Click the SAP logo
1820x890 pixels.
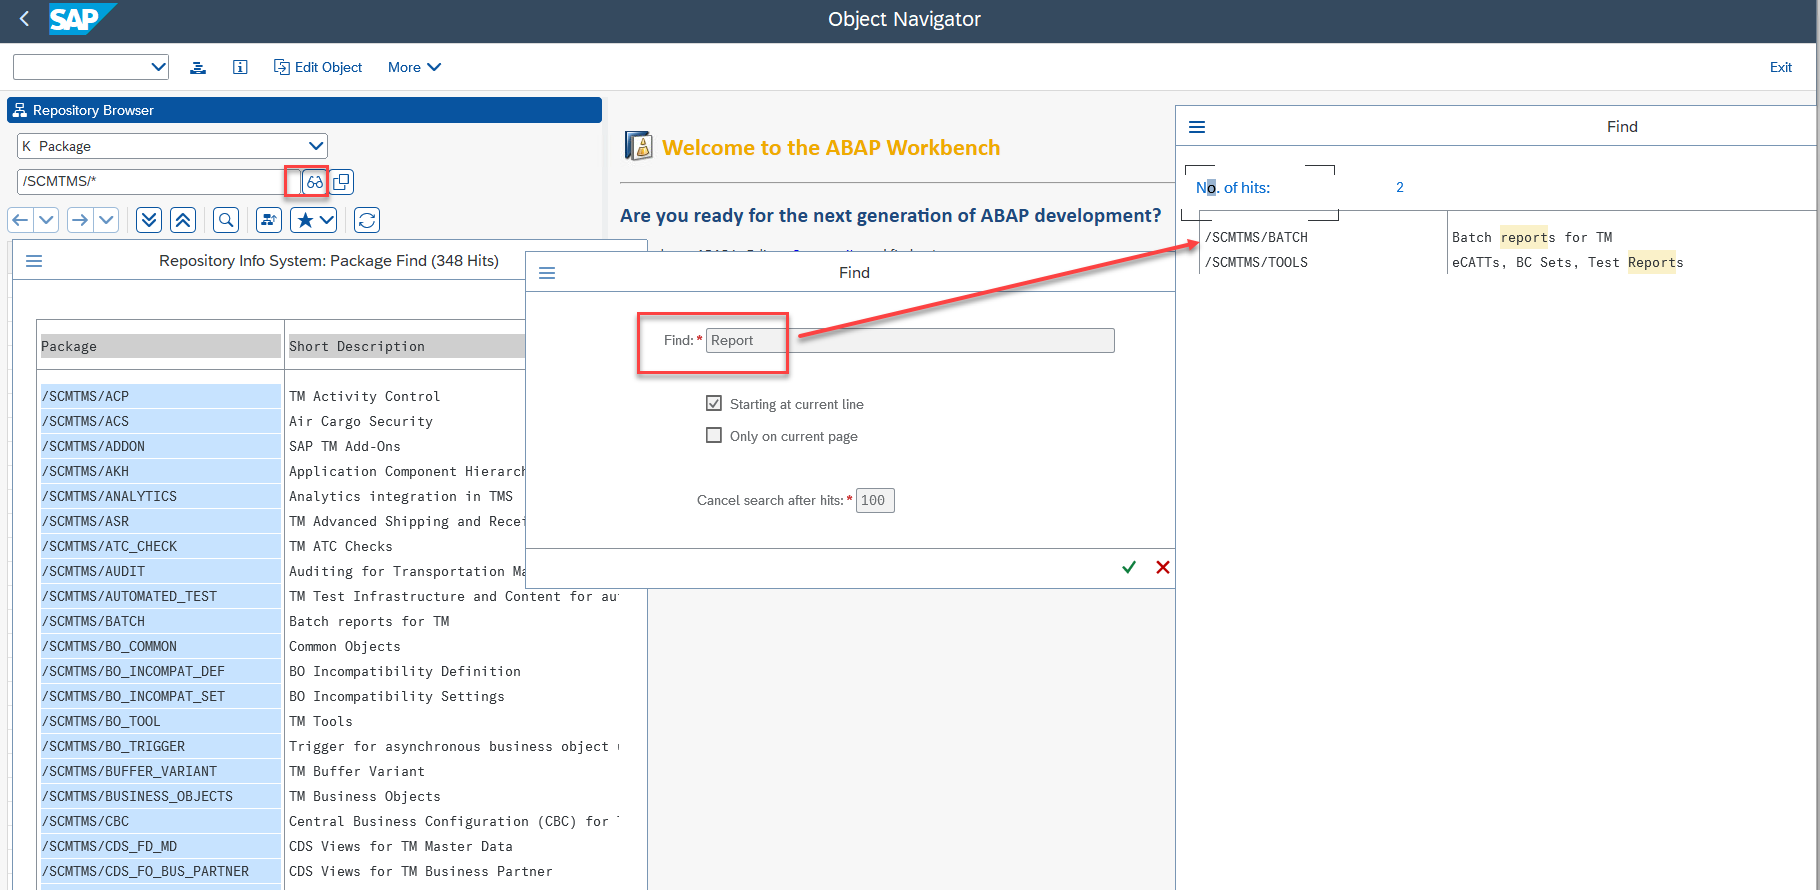click(x=82, y=19)
